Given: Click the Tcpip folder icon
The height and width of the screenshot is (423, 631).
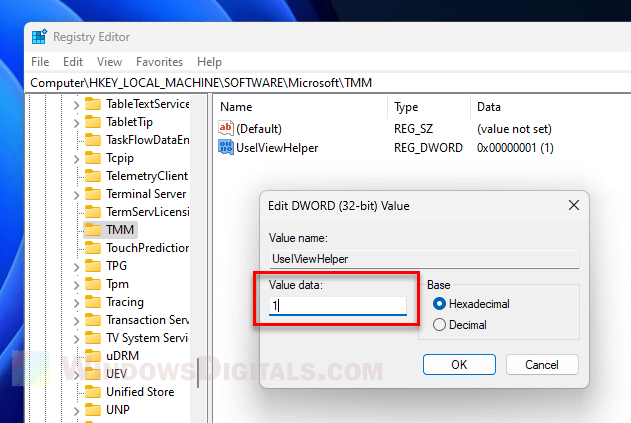Looking at the screenshot, I should (93, 158).
